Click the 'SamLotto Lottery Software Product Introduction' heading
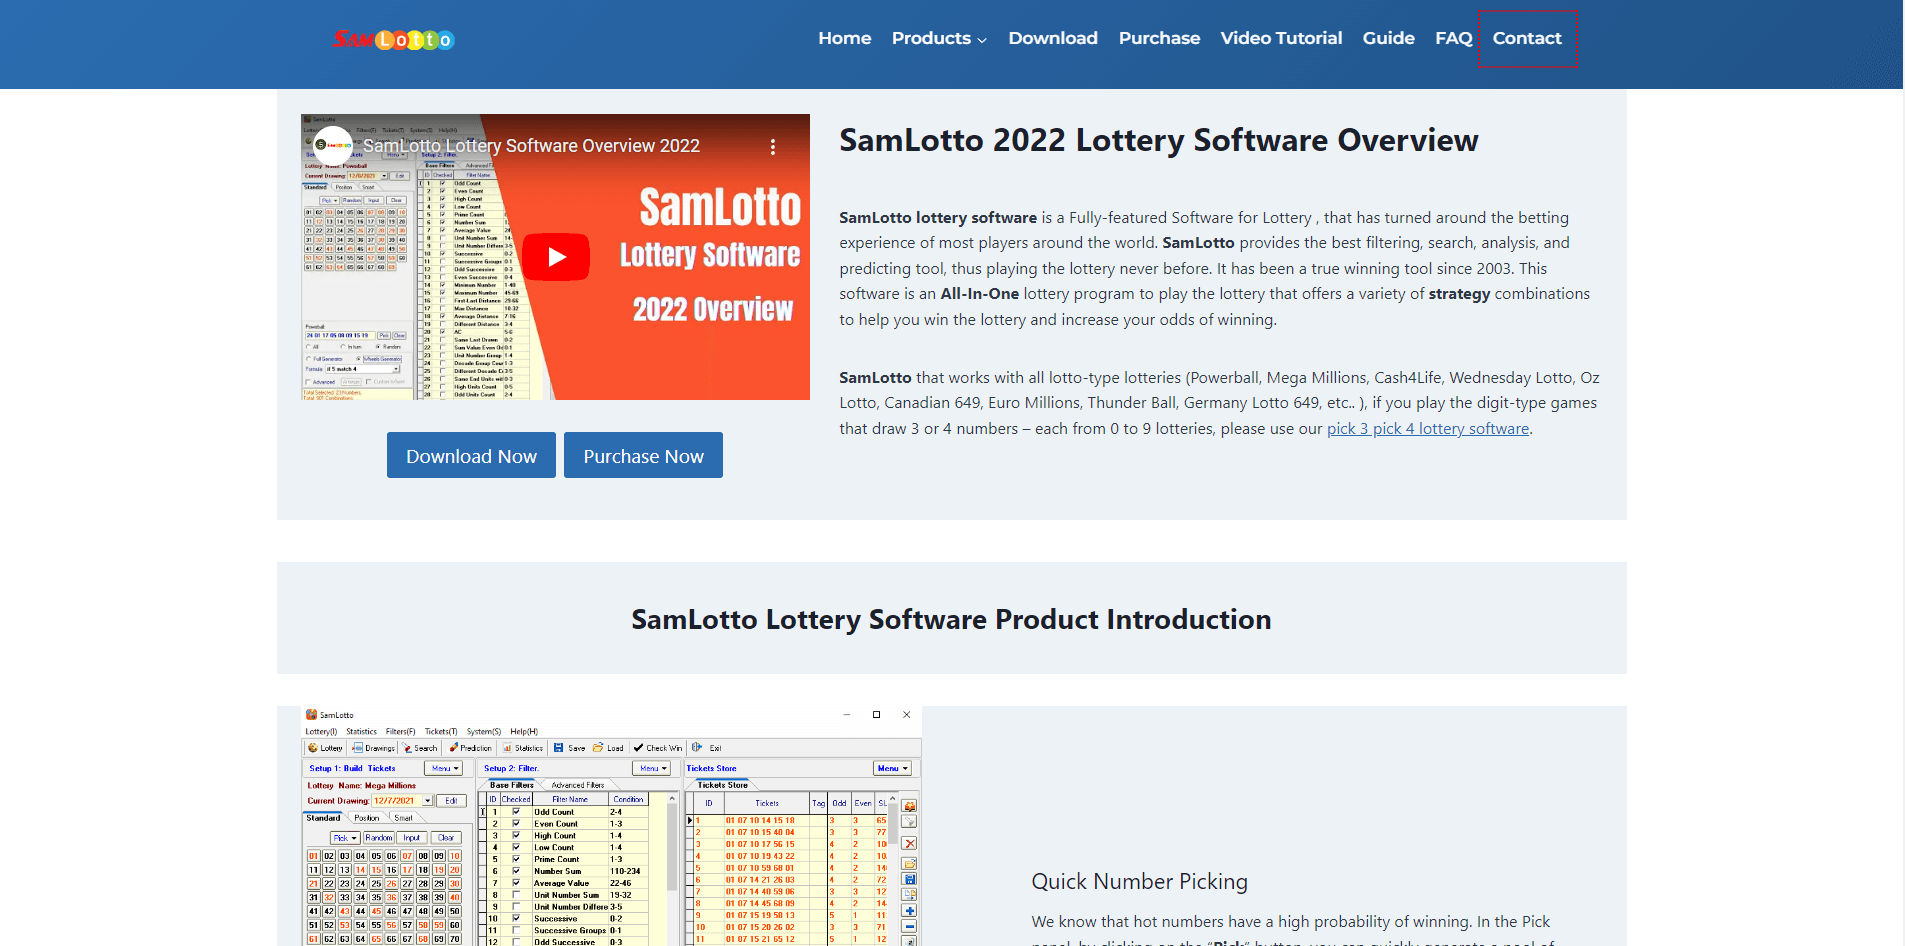The height and width of the screenshot is (946, 1905). coord(951,619)
